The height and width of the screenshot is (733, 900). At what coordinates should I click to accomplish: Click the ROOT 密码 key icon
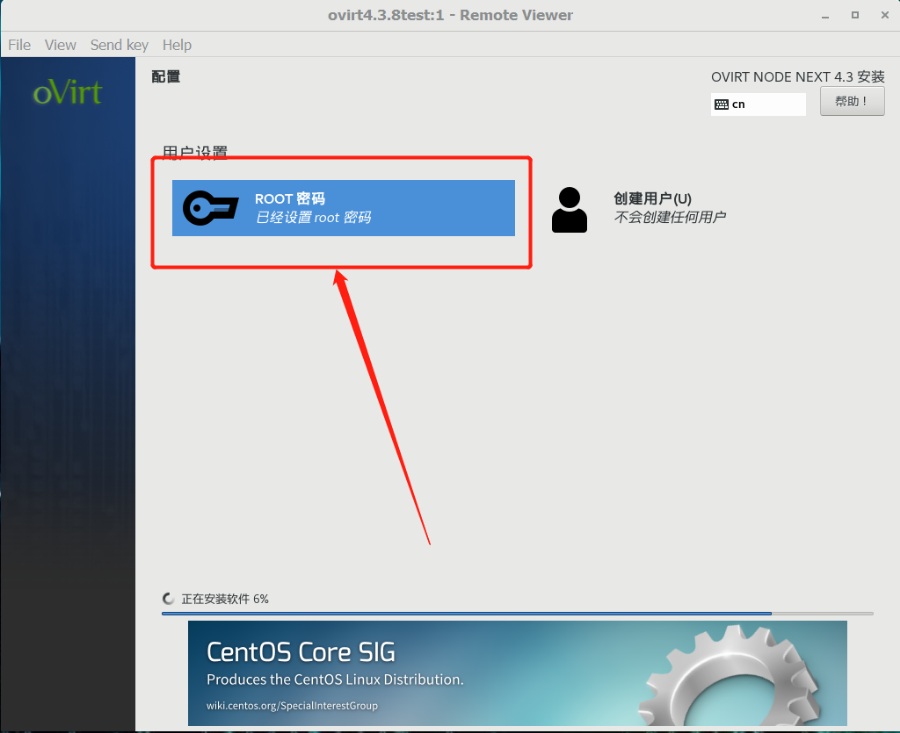tap(211, 208)
